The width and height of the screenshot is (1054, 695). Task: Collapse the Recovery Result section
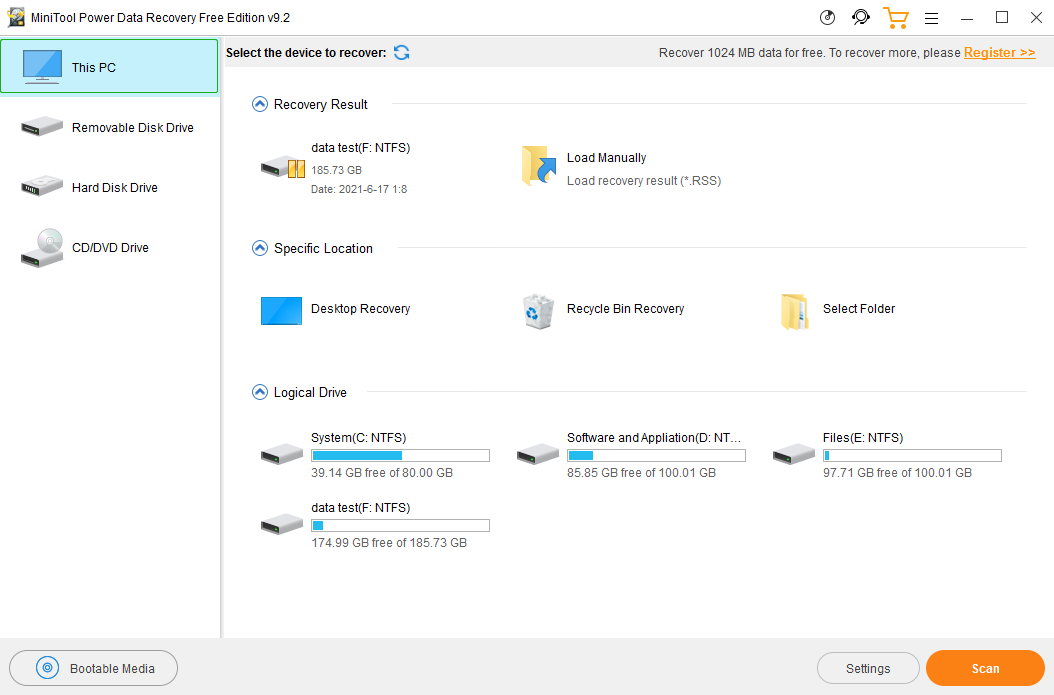click(260, 104)
